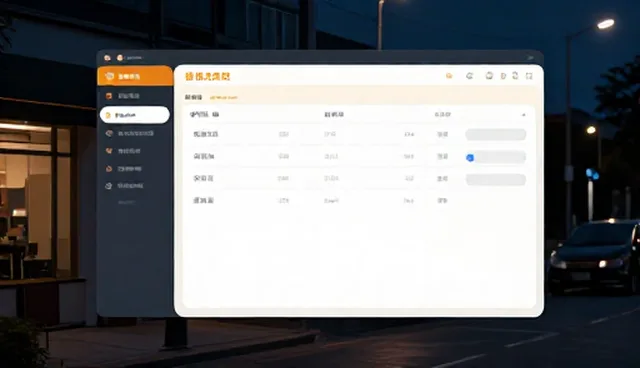Click the orange icon in the header toolbar
The image size is (640, 368).
coord(449,76)
